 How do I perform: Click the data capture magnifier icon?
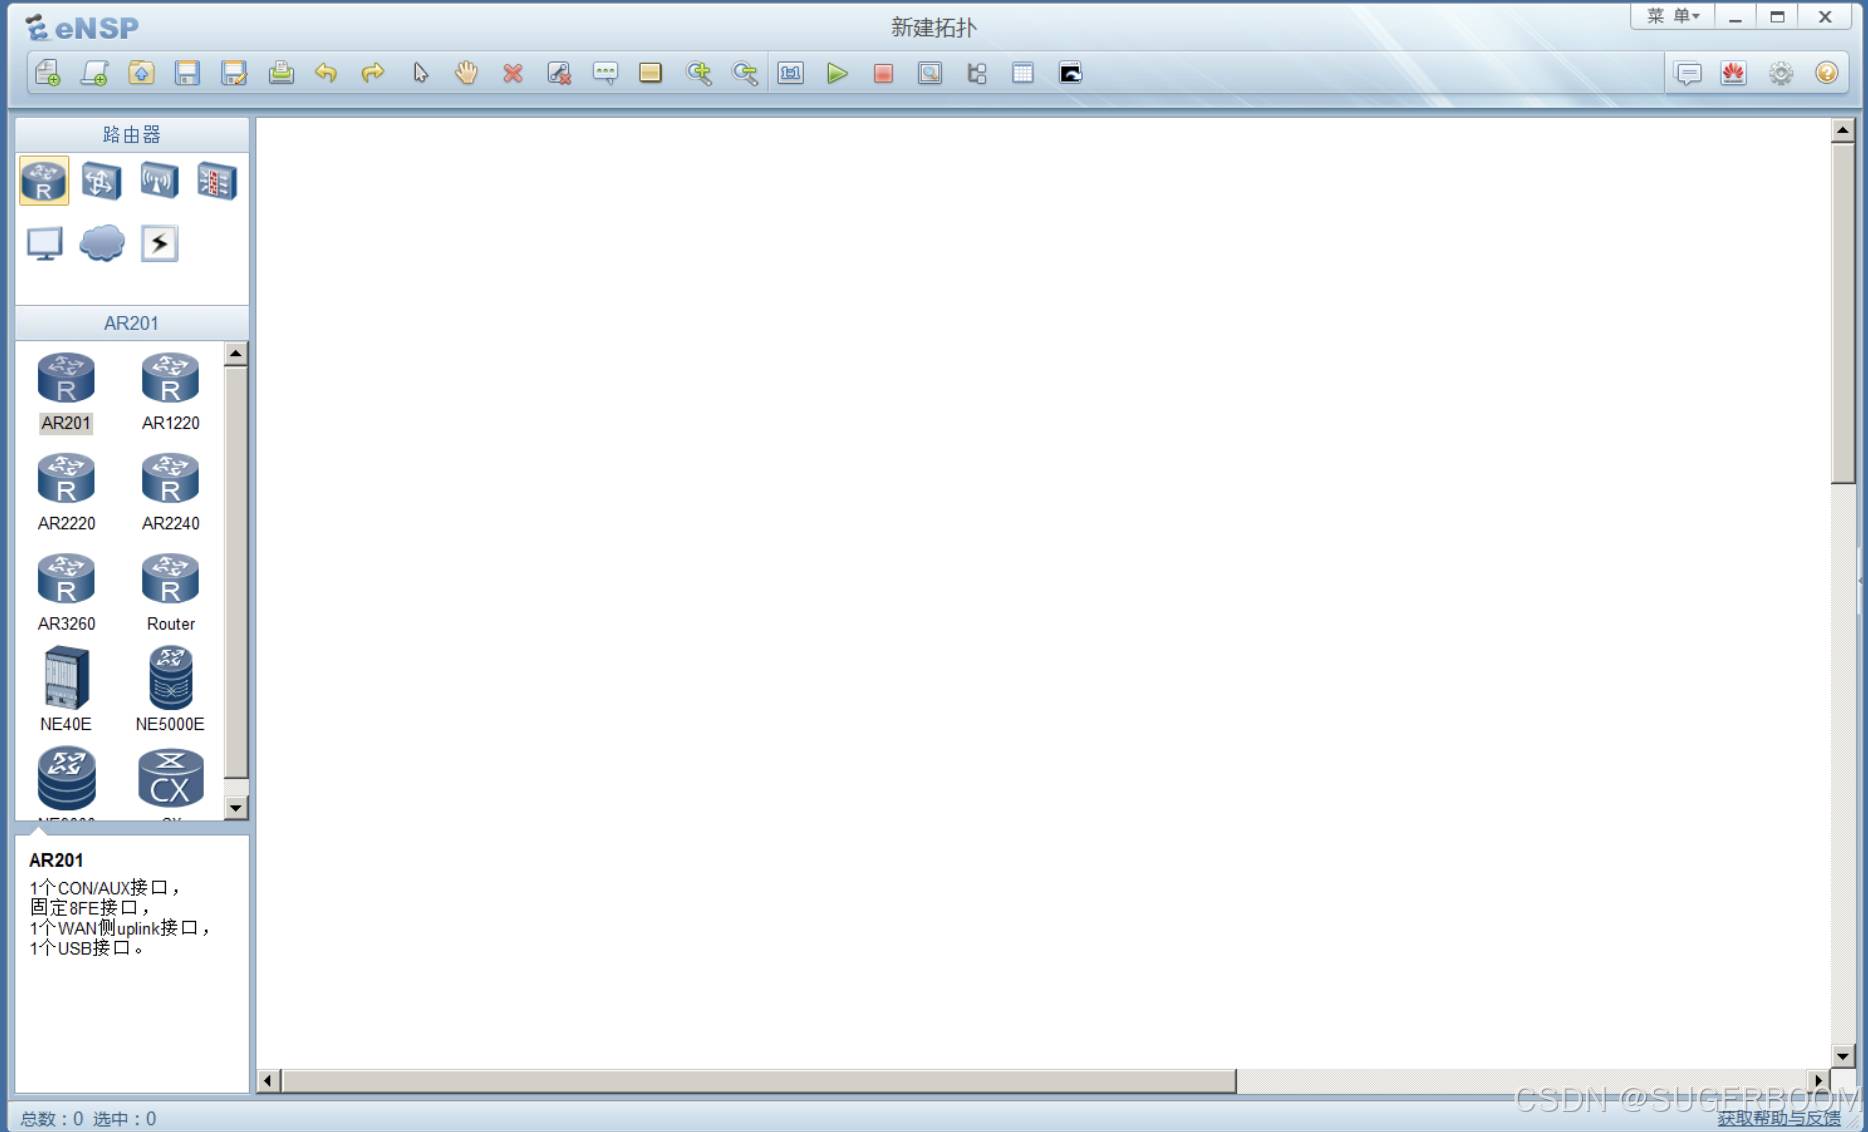click(930, 73)
